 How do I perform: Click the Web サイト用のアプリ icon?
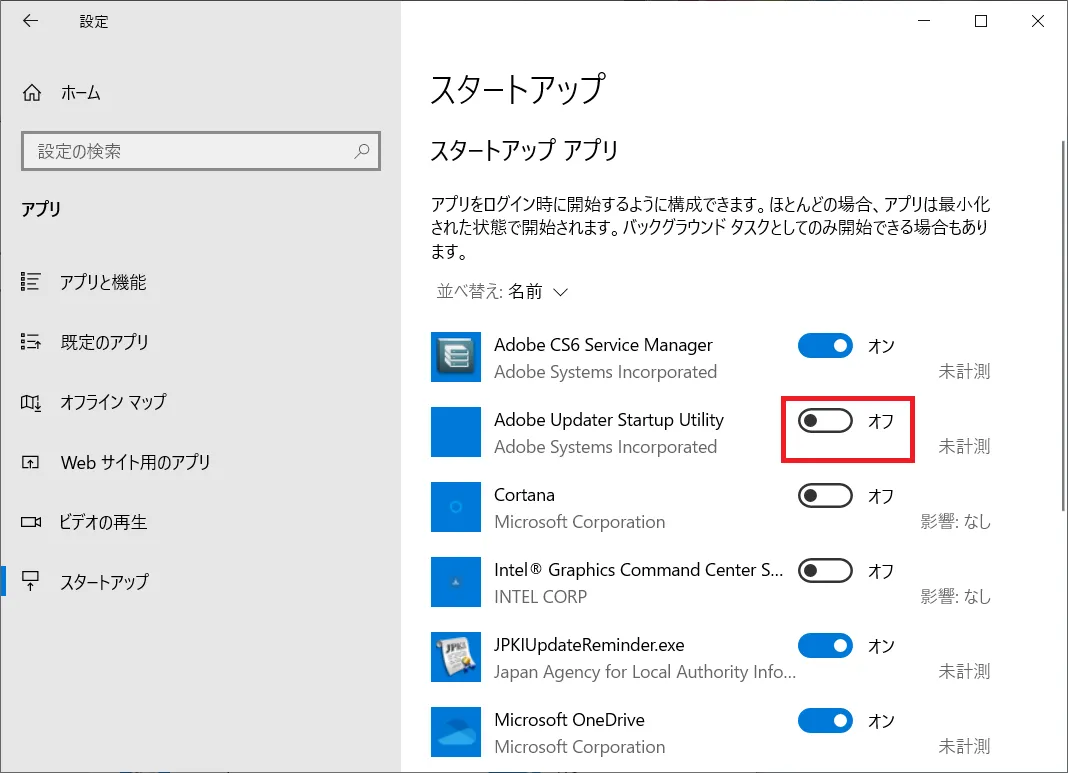(31, 462)
